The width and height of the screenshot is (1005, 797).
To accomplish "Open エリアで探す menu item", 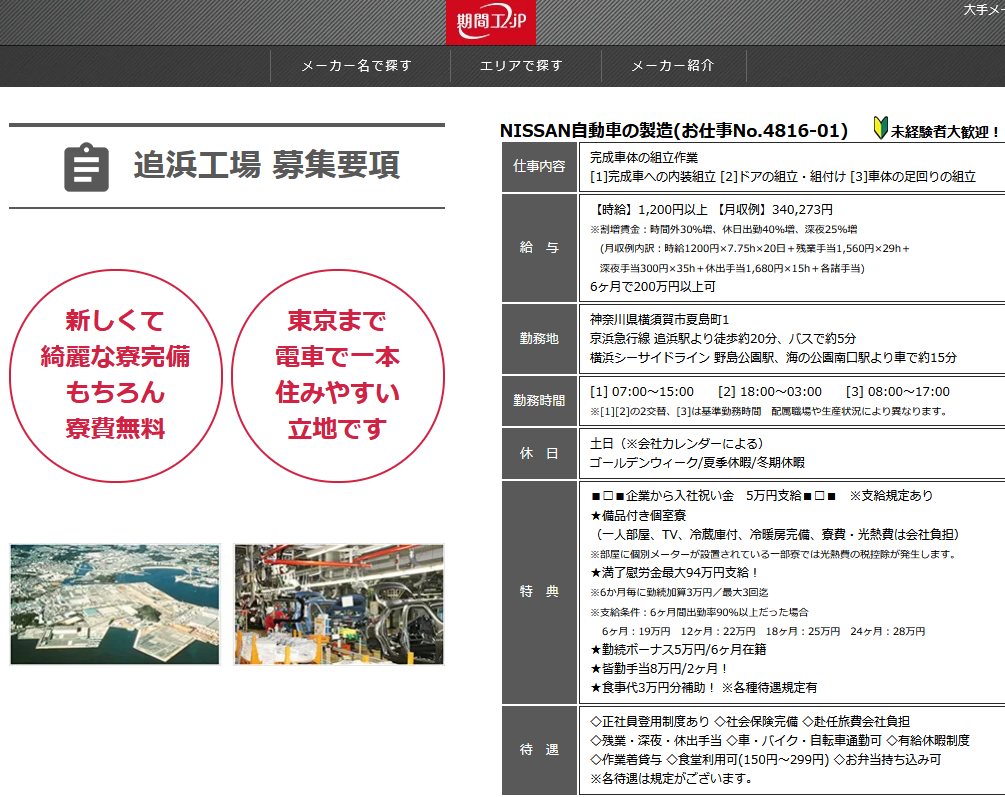I will 522,65.
